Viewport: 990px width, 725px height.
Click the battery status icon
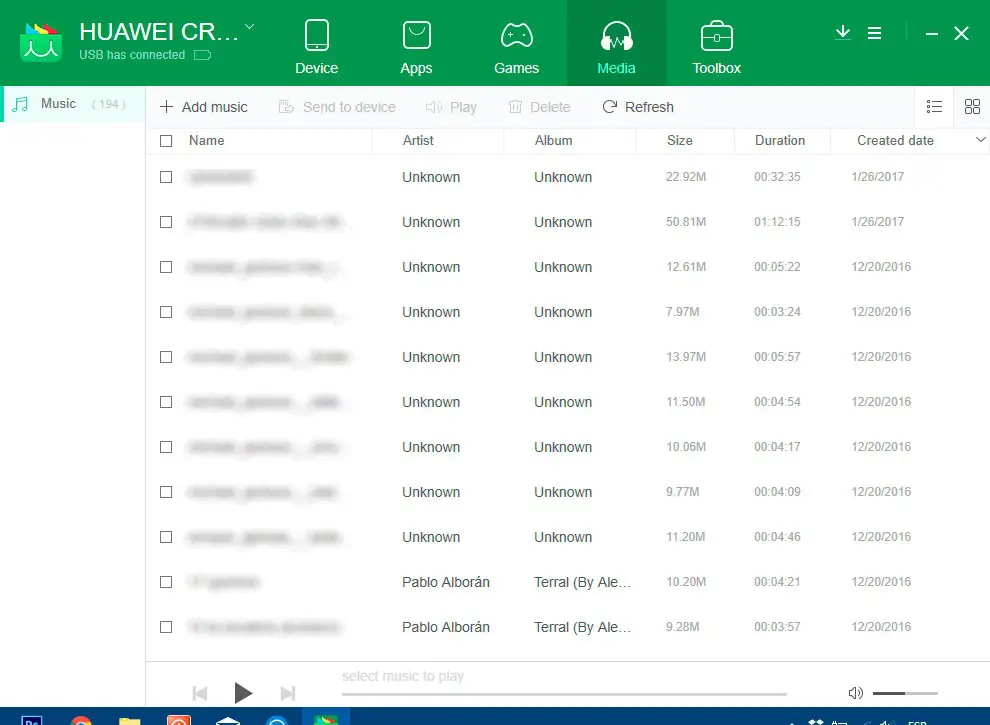point(202,55)
